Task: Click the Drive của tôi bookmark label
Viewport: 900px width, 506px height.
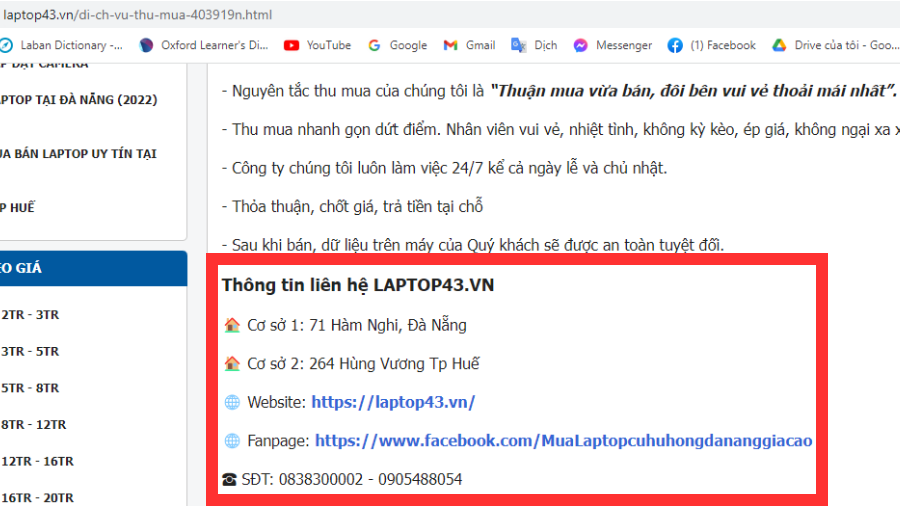Action: click(847, 45)
